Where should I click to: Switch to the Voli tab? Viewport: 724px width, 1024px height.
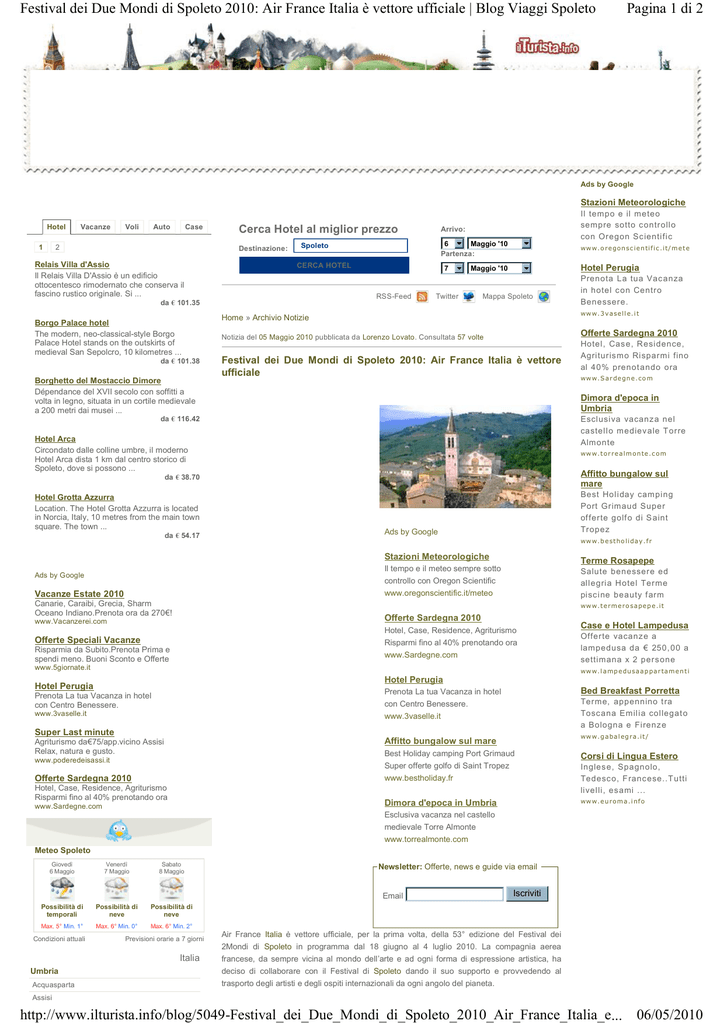coord(132,227)
